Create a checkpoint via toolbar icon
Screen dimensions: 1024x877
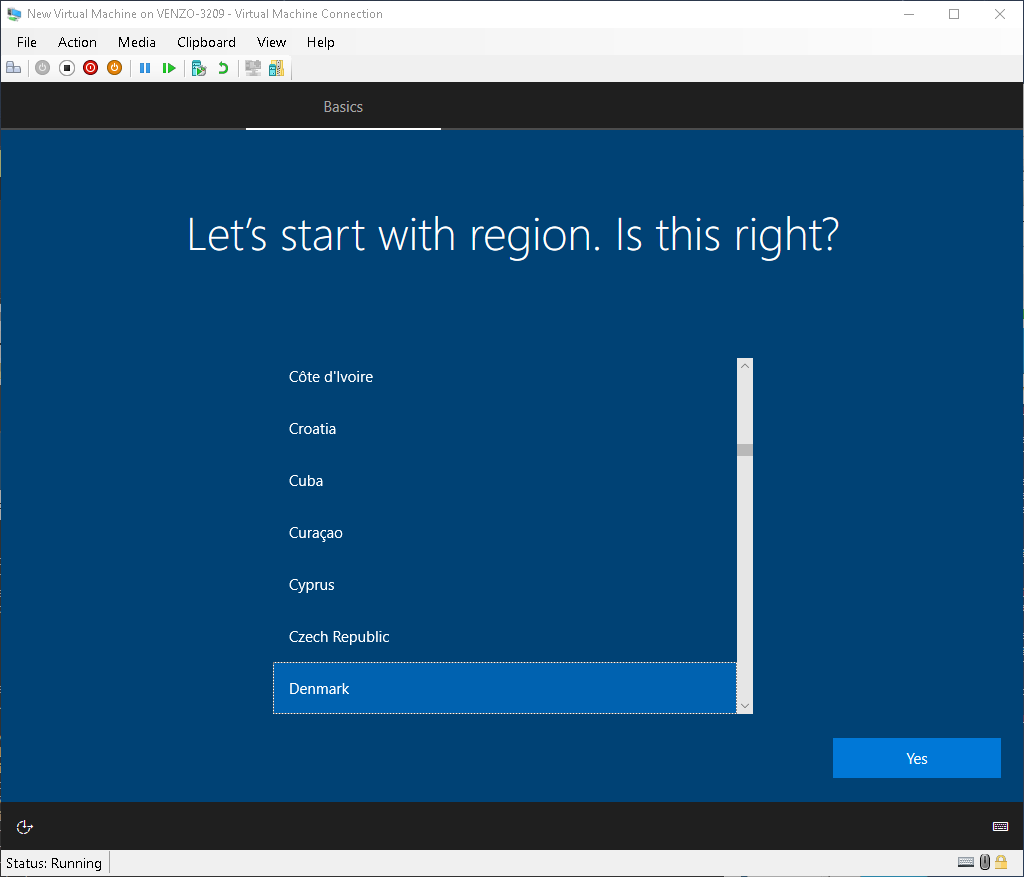(199, 68)
